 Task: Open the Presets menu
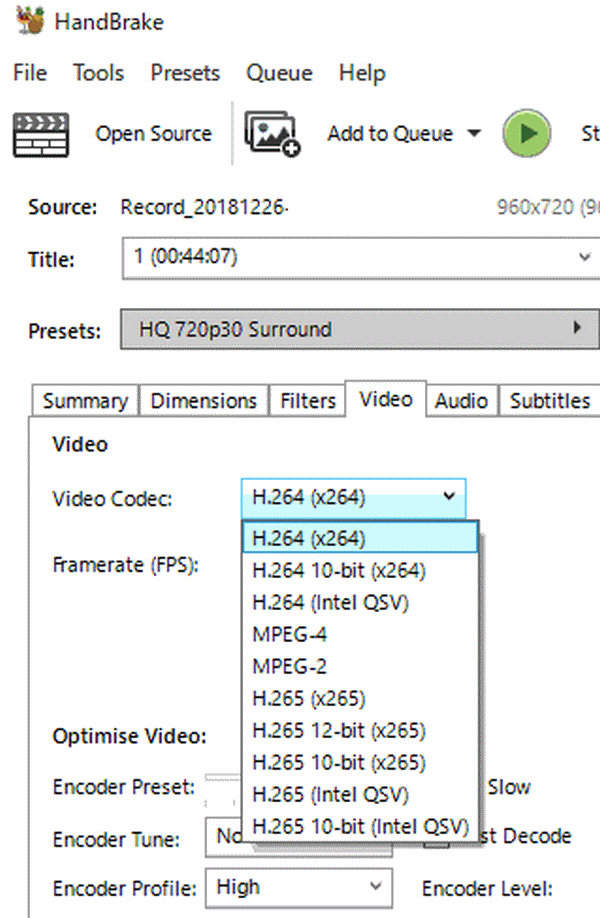tap(185, 73)
